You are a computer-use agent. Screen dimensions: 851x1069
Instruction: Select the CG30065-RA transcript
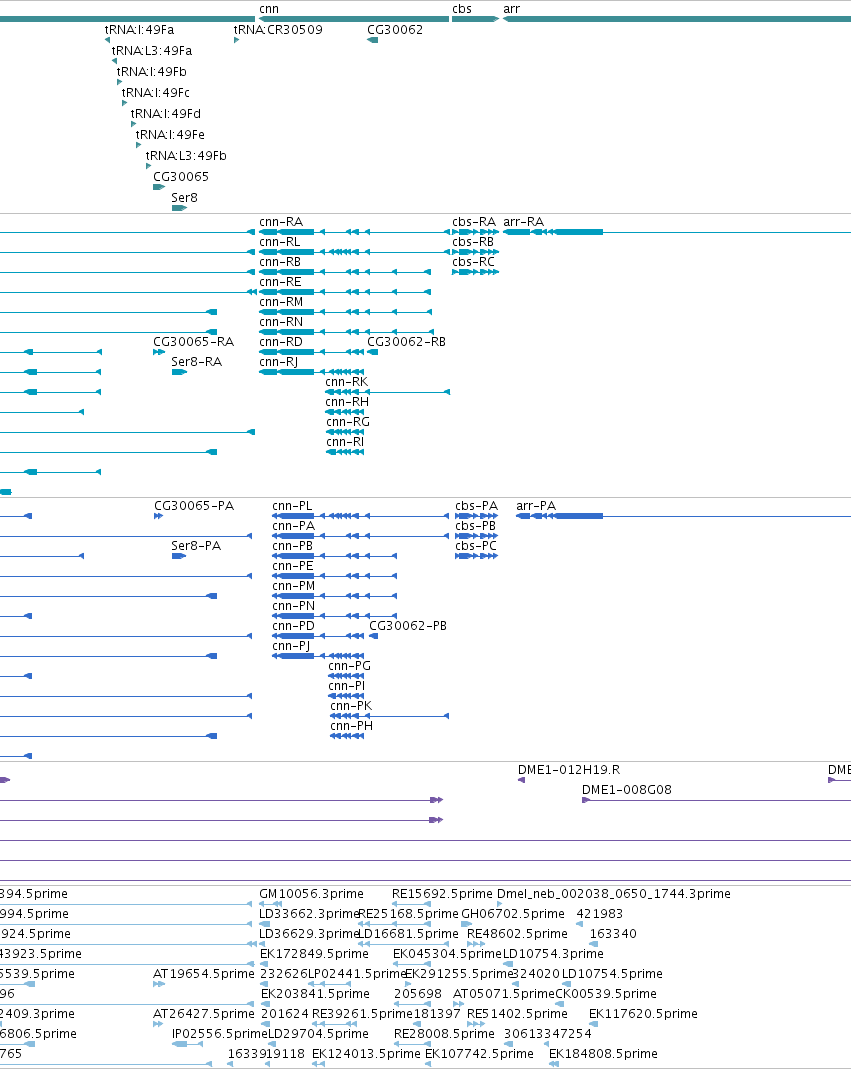click(194, 342)
